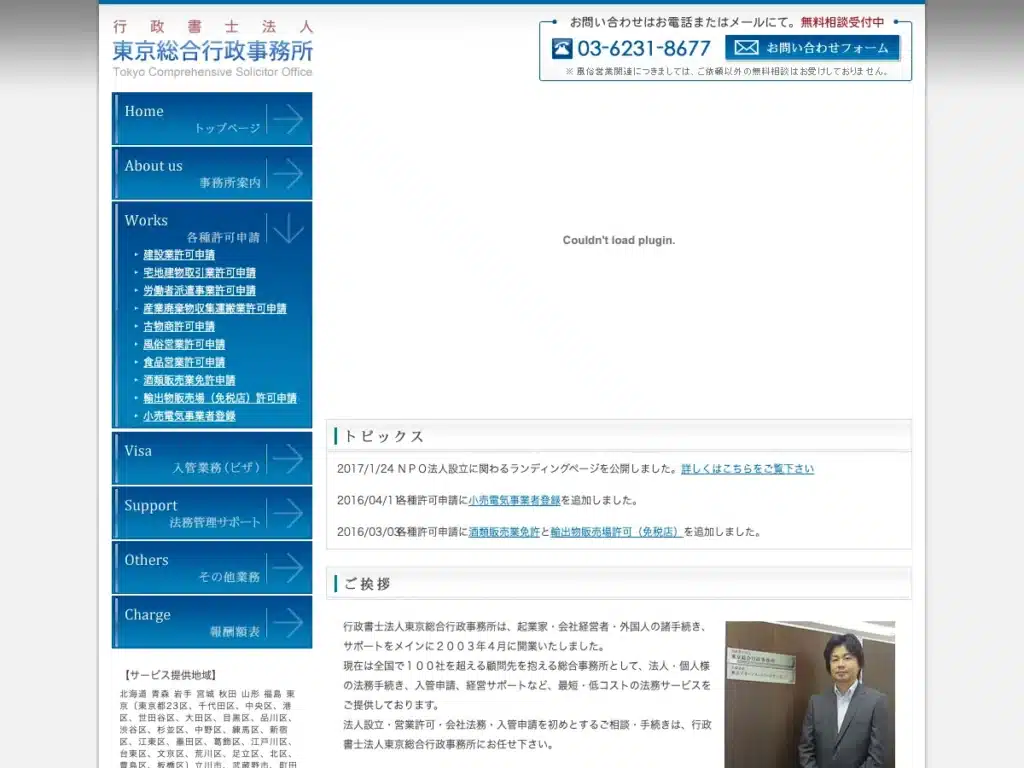1024x768 pixels.
Task: Click 酒類販売業免許 link in topics
Action: click(504, 532)
